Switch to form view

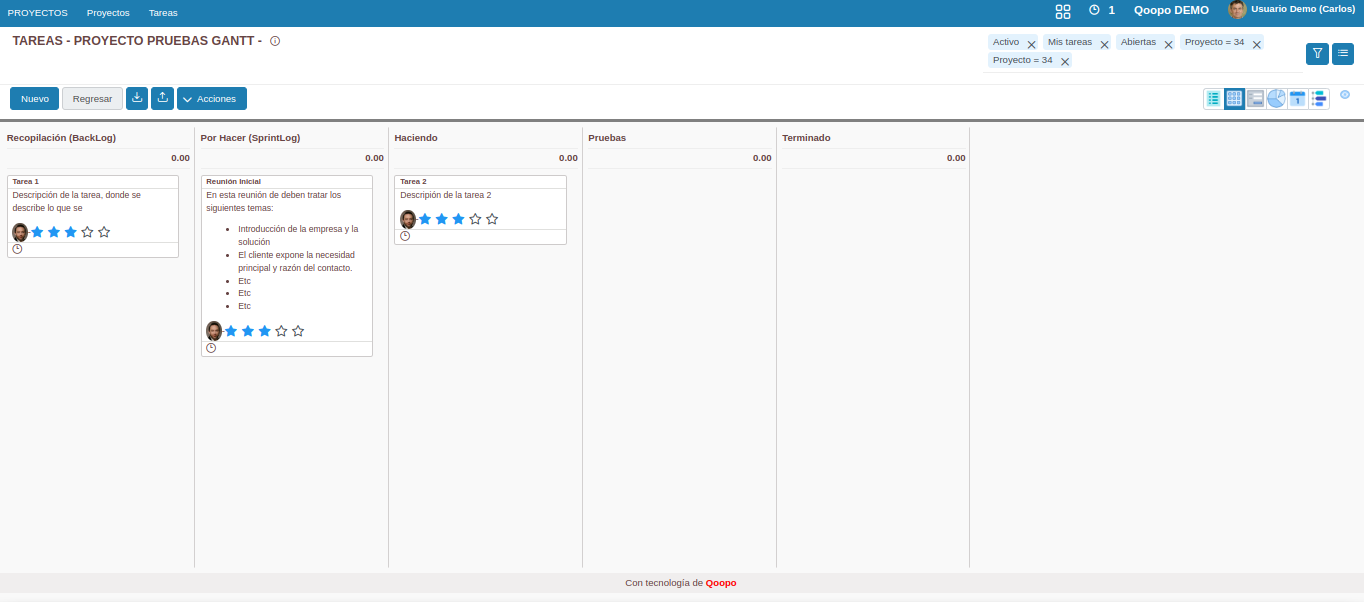pyautogui.click(x=1256, y=98)
